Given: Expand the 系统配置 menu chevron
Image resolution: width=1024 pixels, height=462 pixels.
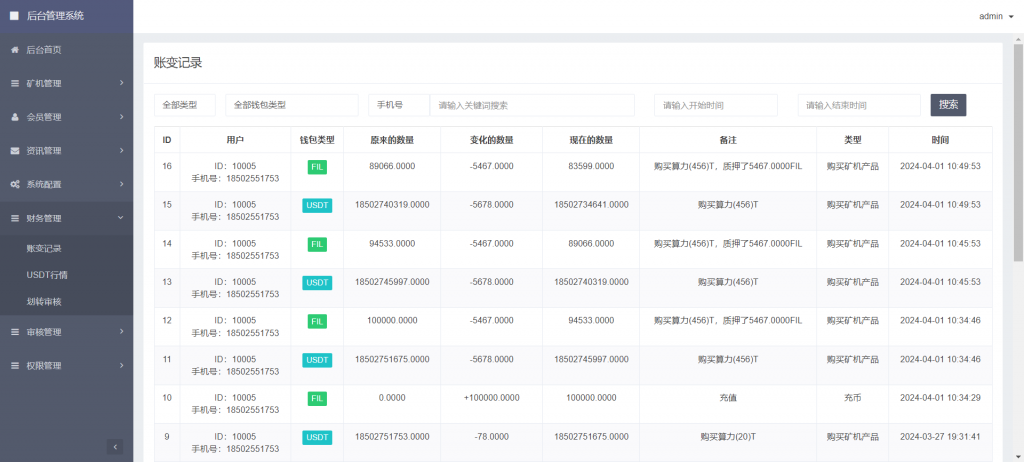Looking at the screenshot, I should [121, 184].
